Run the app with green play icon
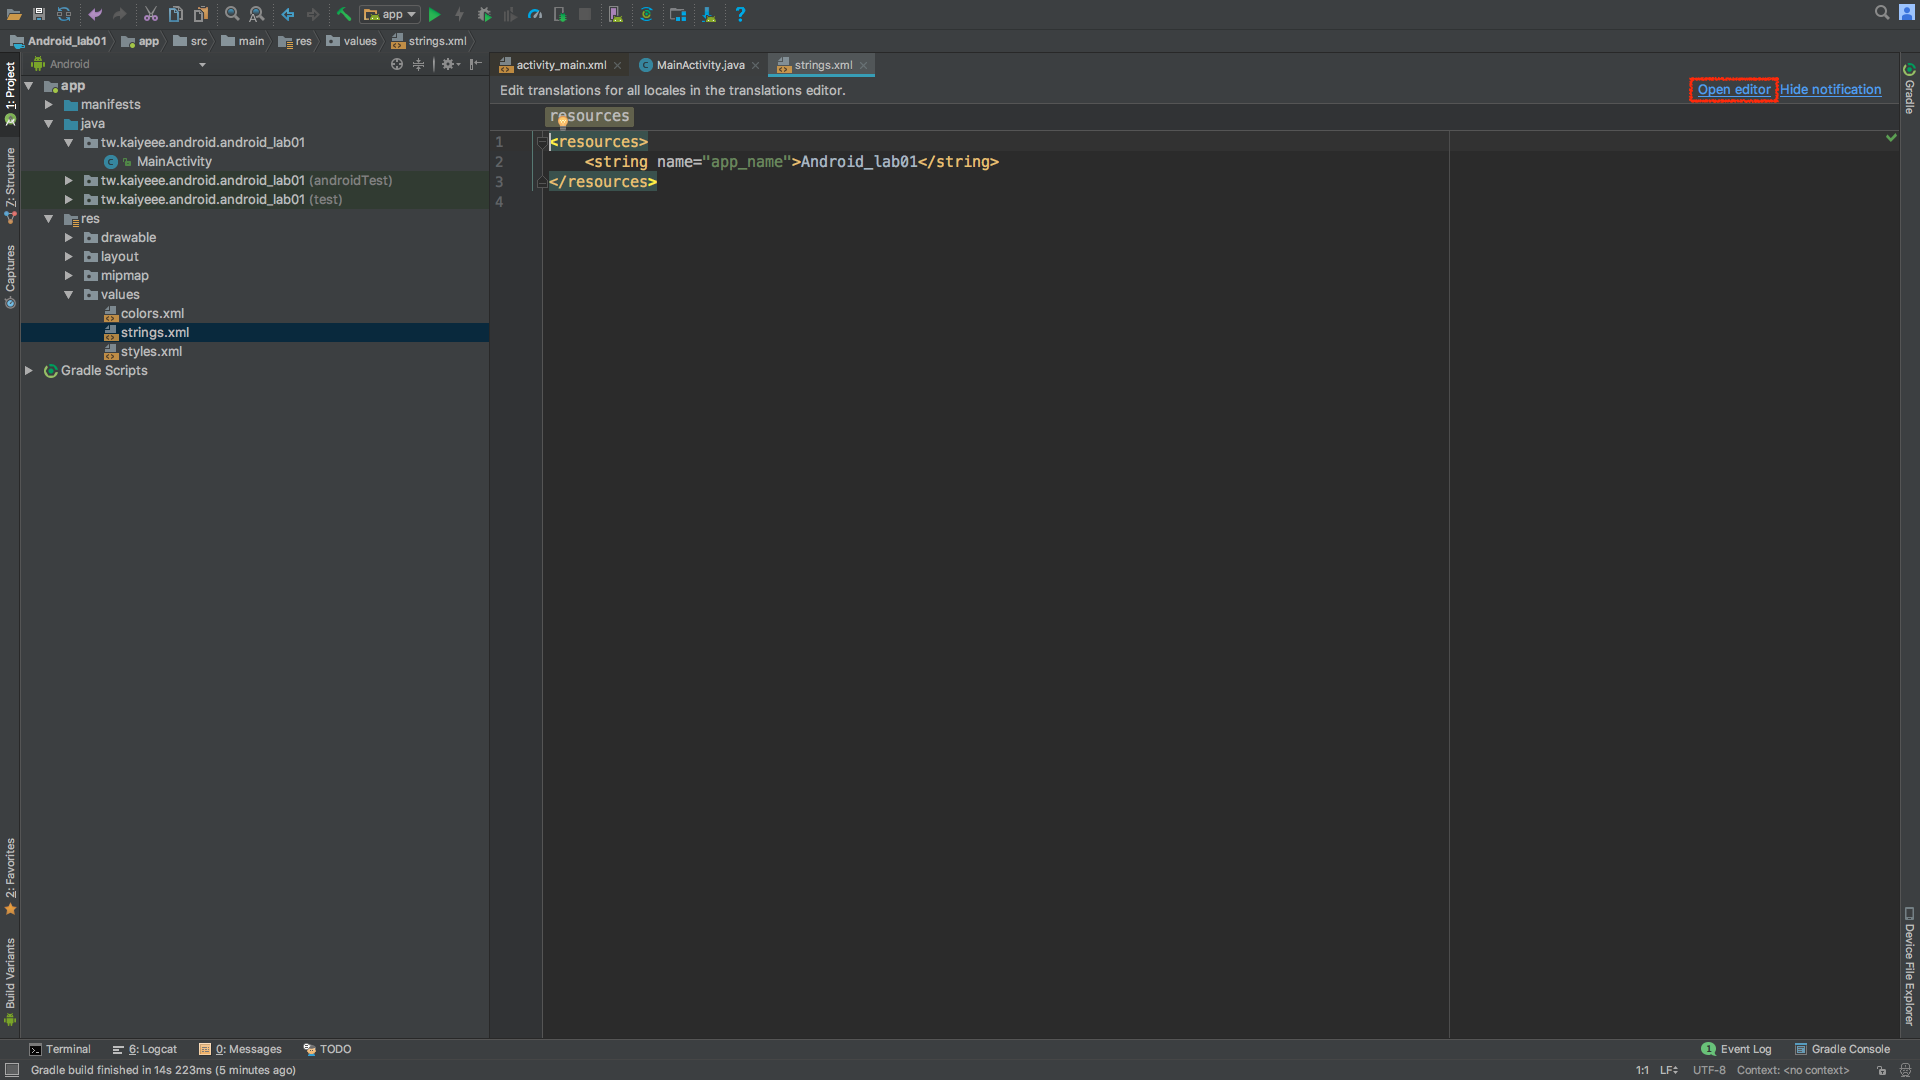The width and height of the screenshot is (1920, 1080). (435, 14)
